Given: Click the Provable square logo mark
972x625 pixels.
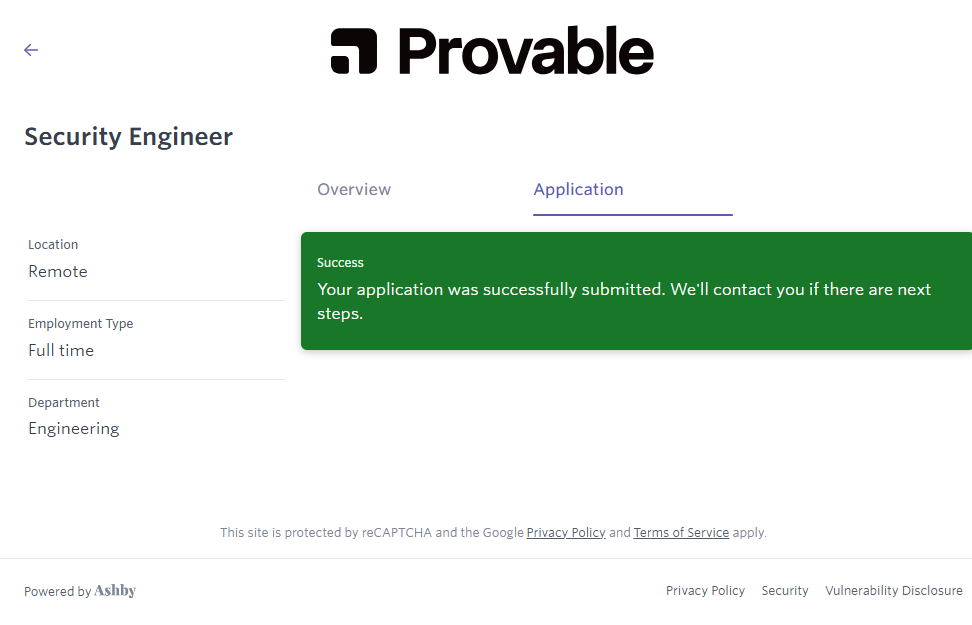Looking at the screenshot, I should [353, 51].
